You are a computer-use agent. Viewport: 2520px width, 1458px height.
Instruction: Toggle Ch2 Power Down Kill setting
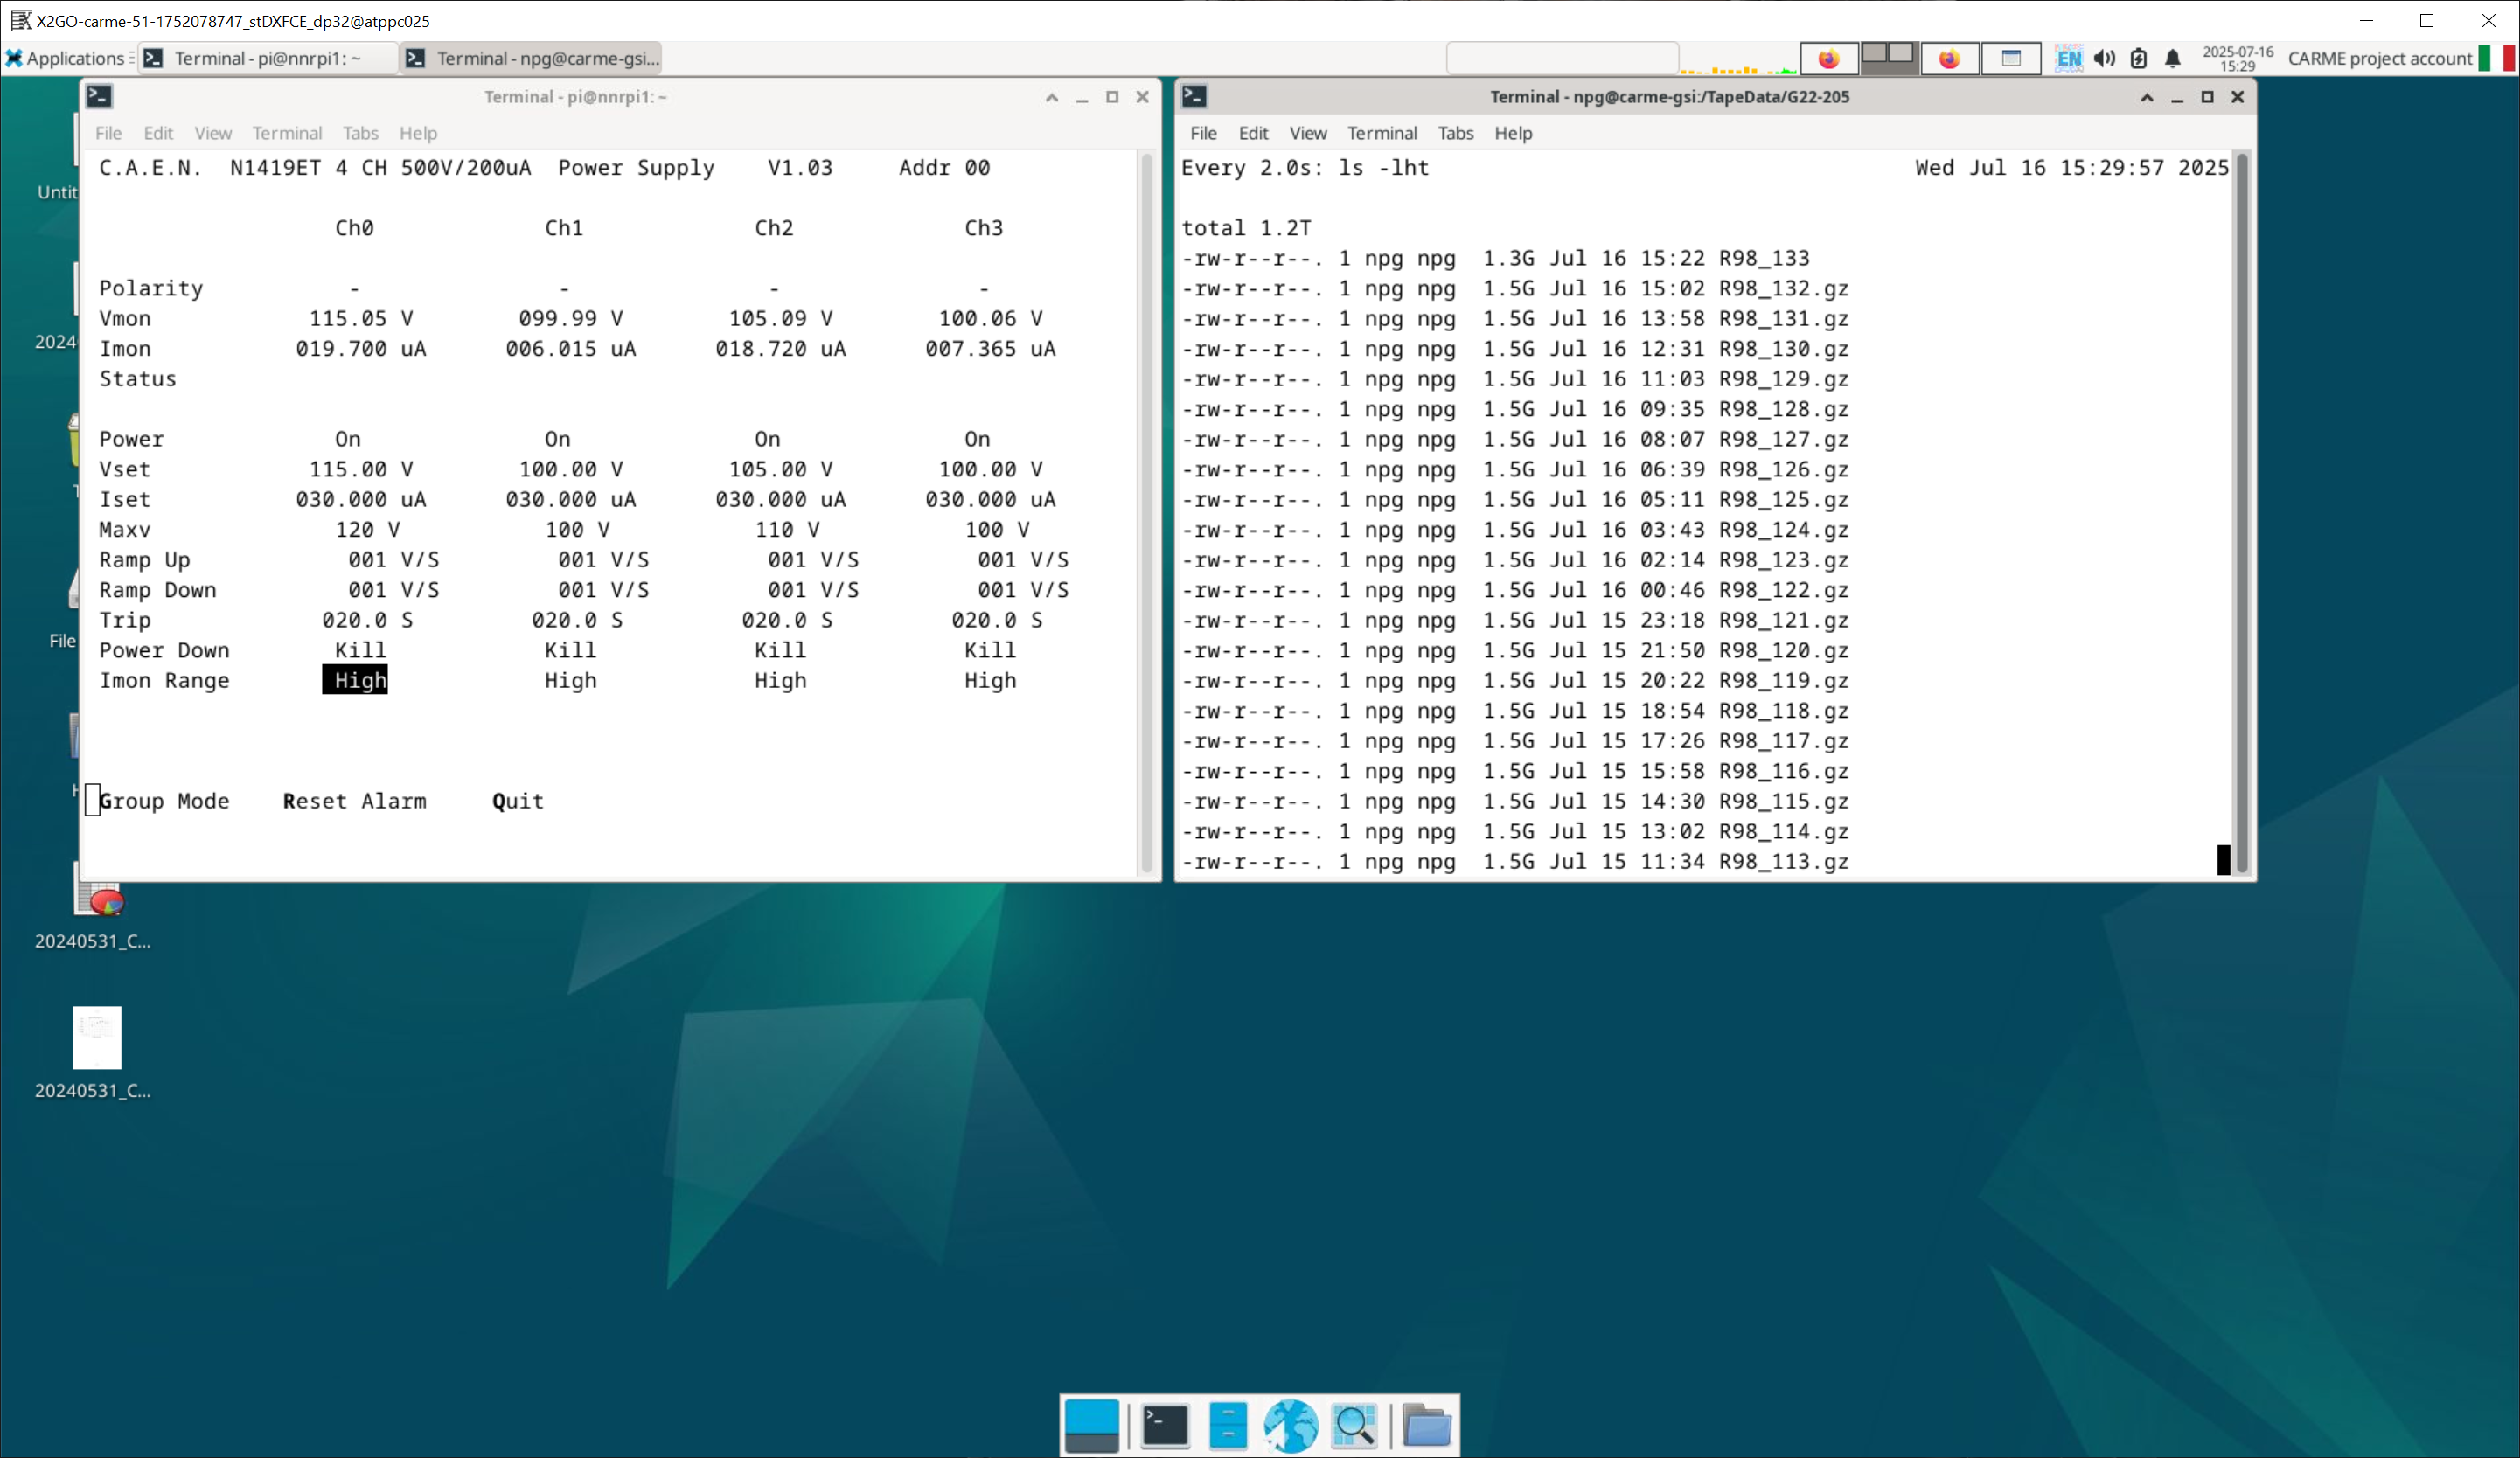(779, 651)
